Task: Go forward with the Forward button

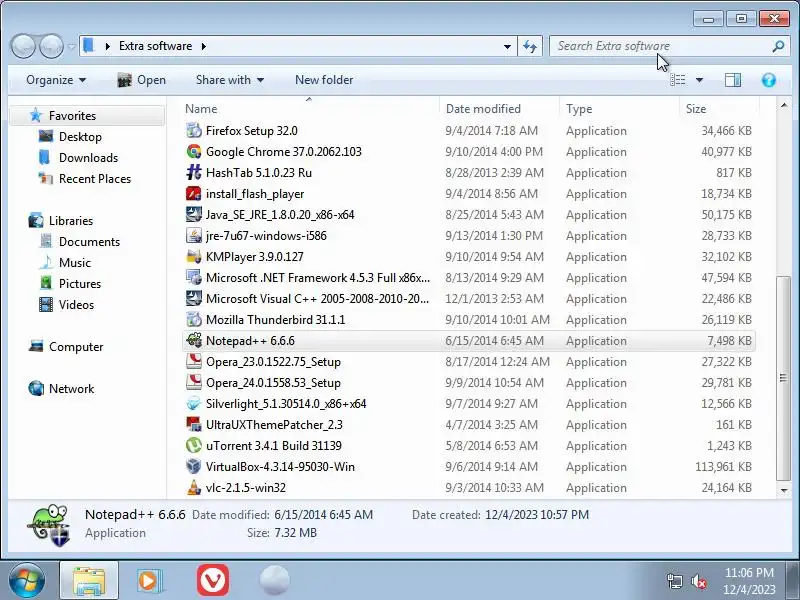Action: click(51, 46)
